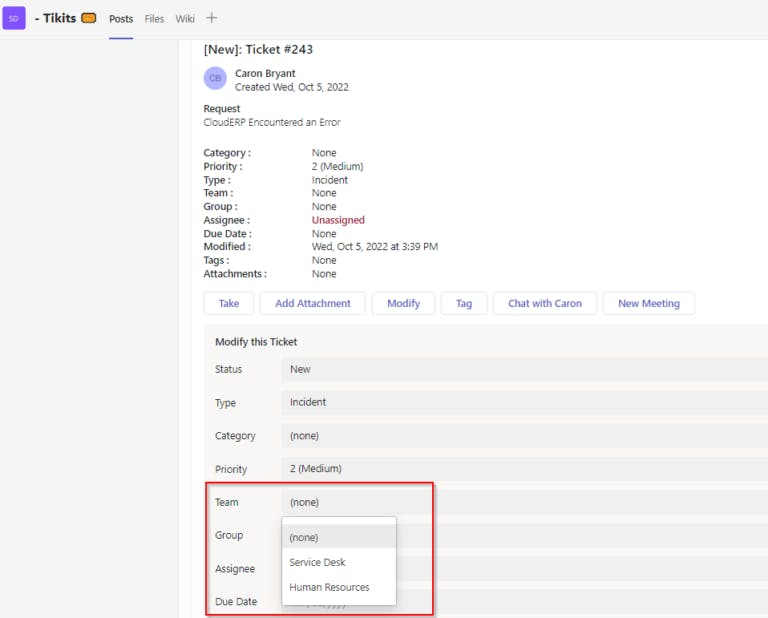This screenshot has height=618, width=768.
Task: Click the SD team avatar icon
Action: 14,18
